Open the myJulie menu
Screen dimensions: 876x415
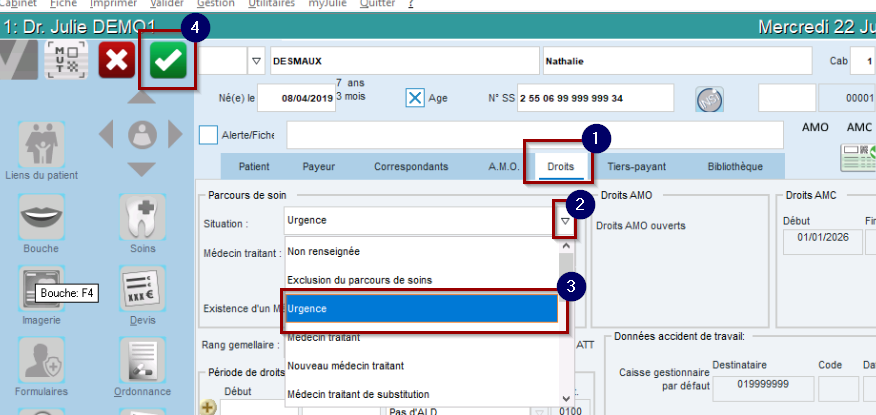(327, 3)
